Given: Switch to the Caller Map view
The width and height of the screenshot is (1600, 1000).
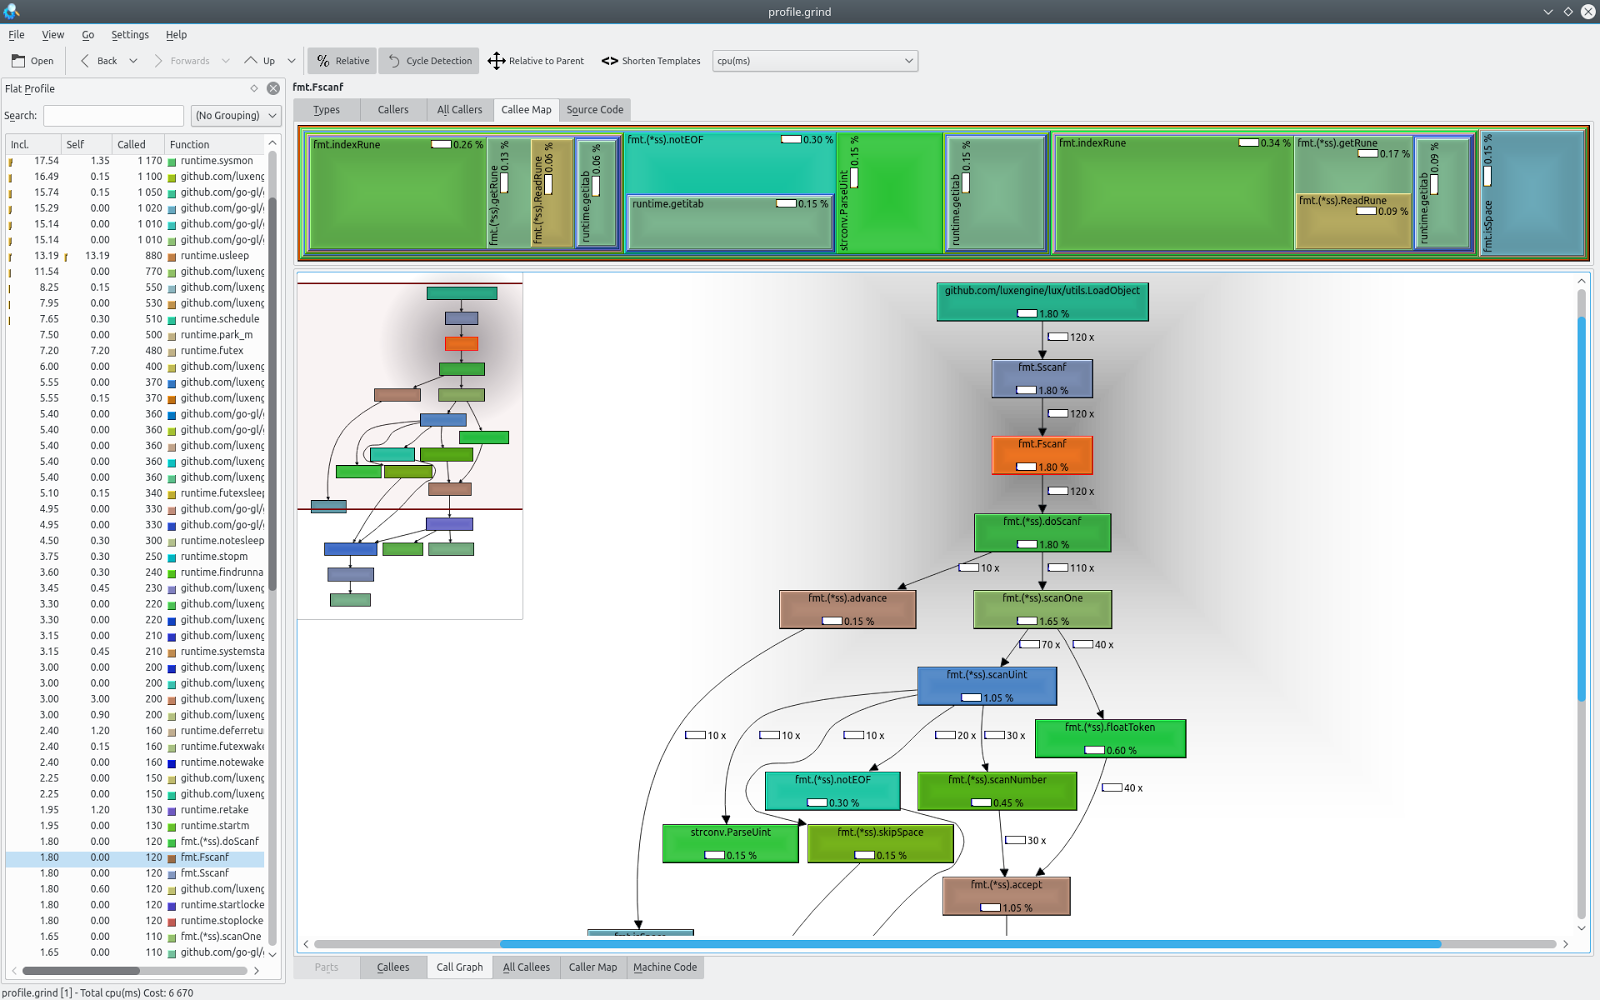Looking at the screenshot, I should pos(592,967).
